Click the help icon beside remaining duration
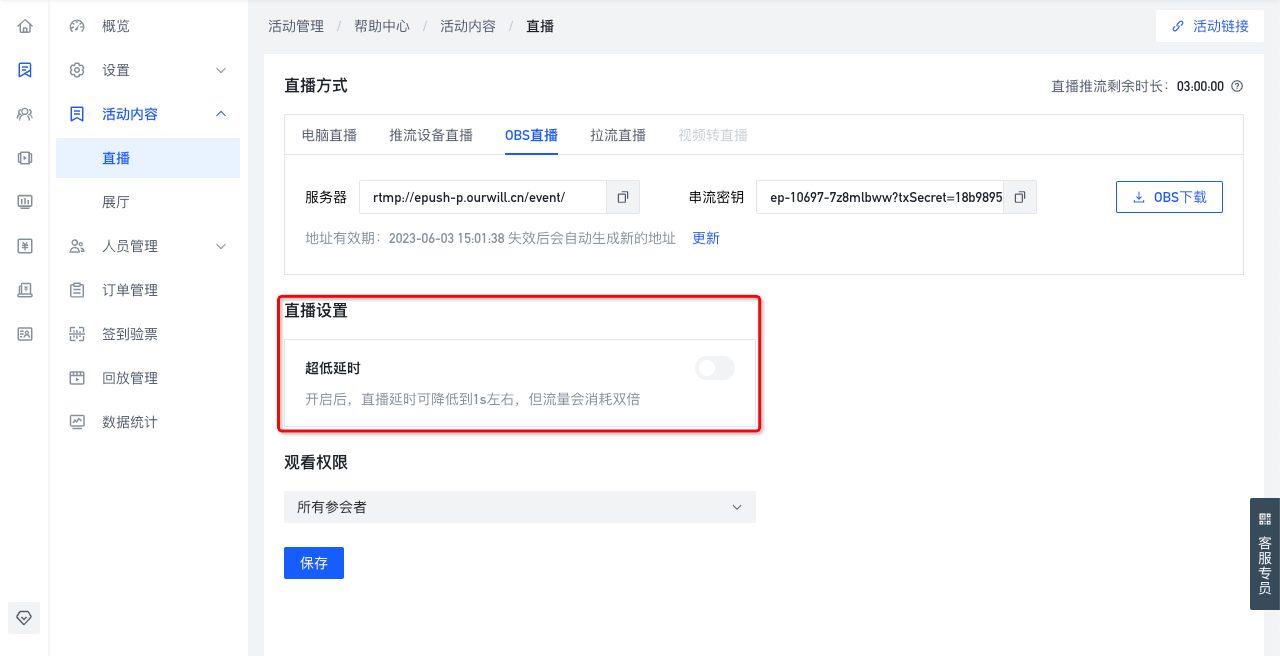 click(1237, 86)
